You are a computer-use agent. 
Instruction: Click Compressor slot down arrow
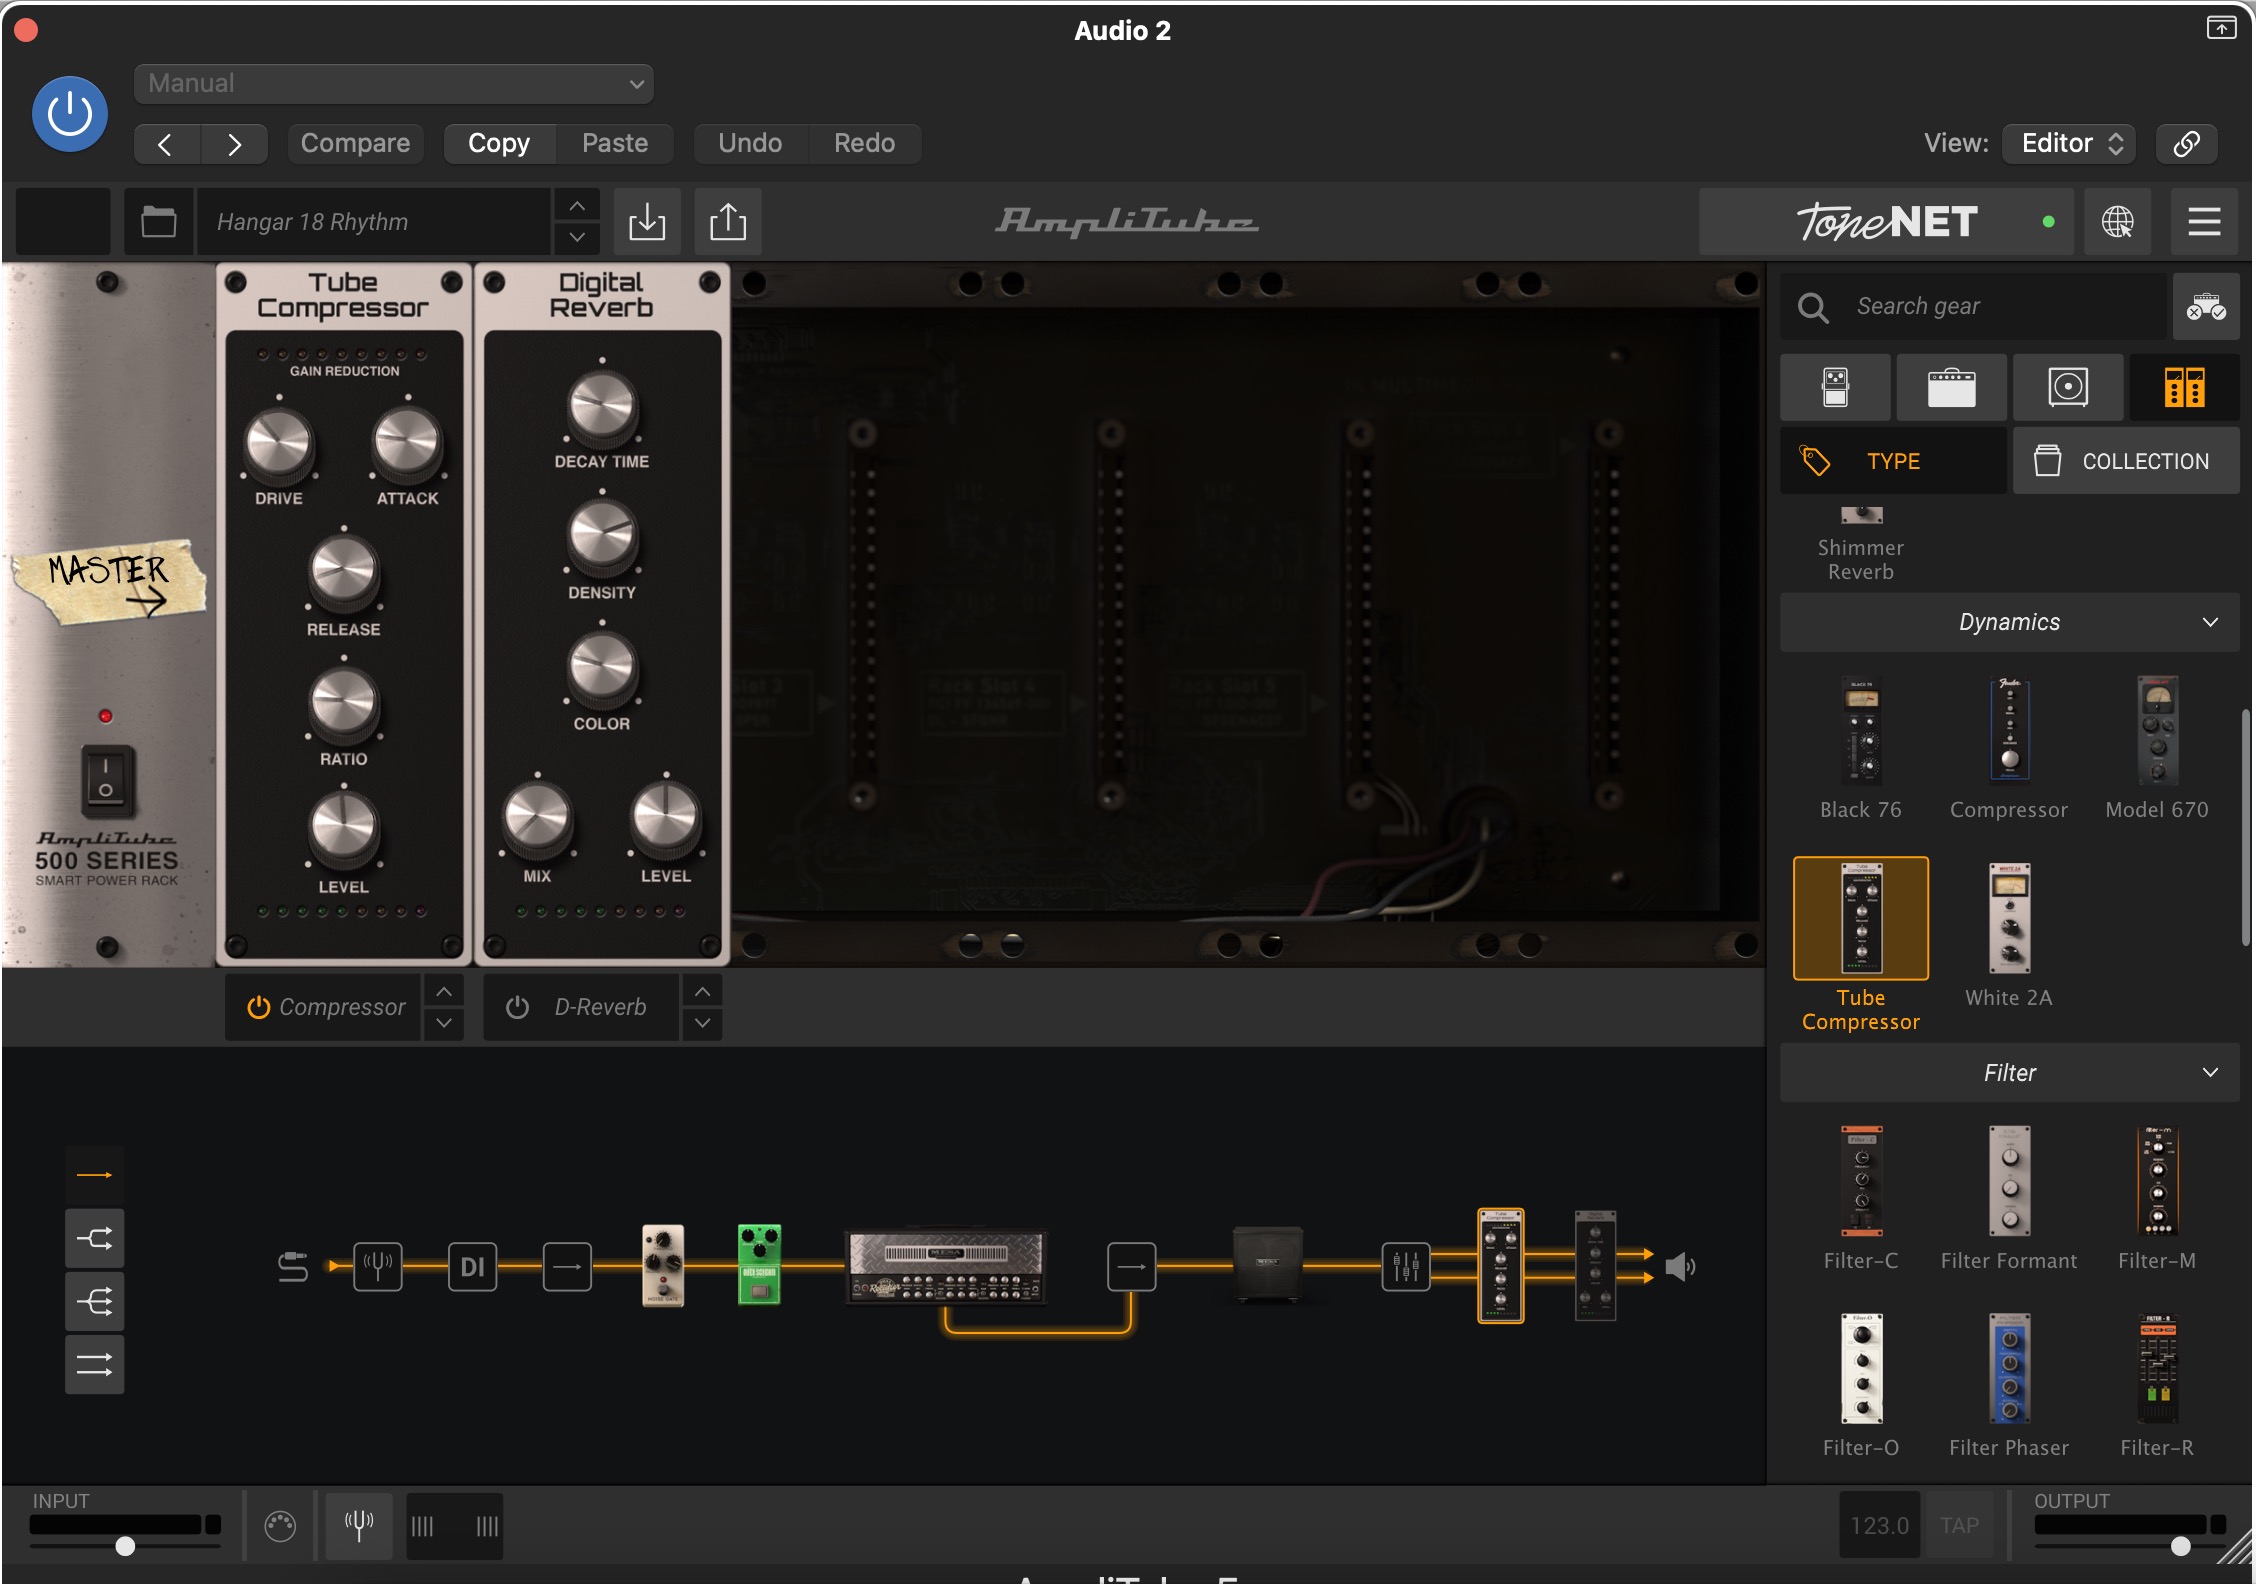444,1024
